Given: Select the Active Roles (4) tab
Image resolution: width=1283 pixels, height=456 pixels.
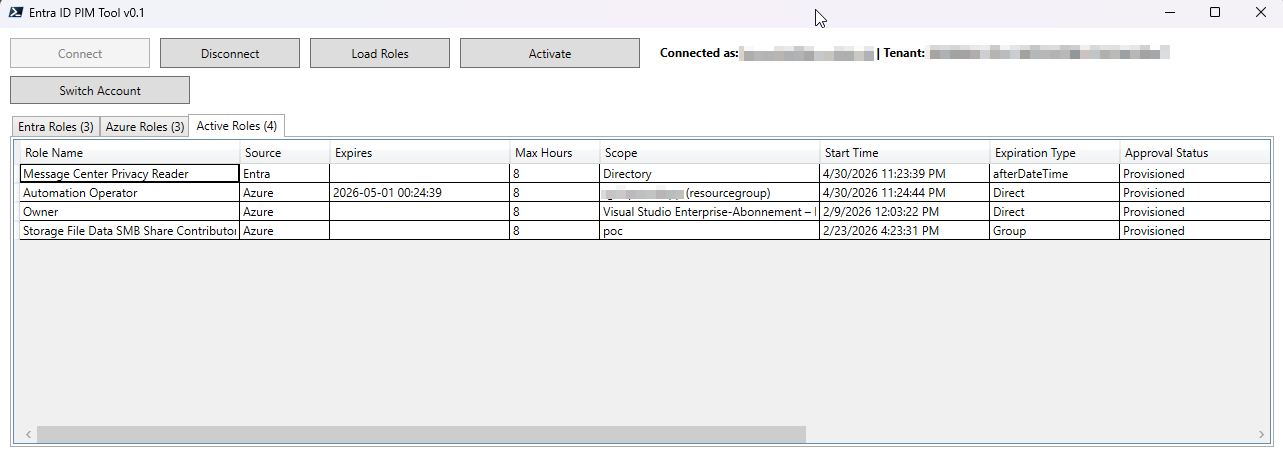Looking at the screenshot, I should point(237,126).
